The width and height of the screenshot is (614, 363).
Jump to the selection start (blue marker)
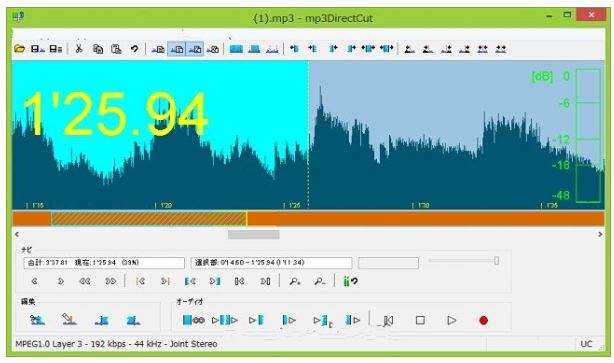click(190, 281)
